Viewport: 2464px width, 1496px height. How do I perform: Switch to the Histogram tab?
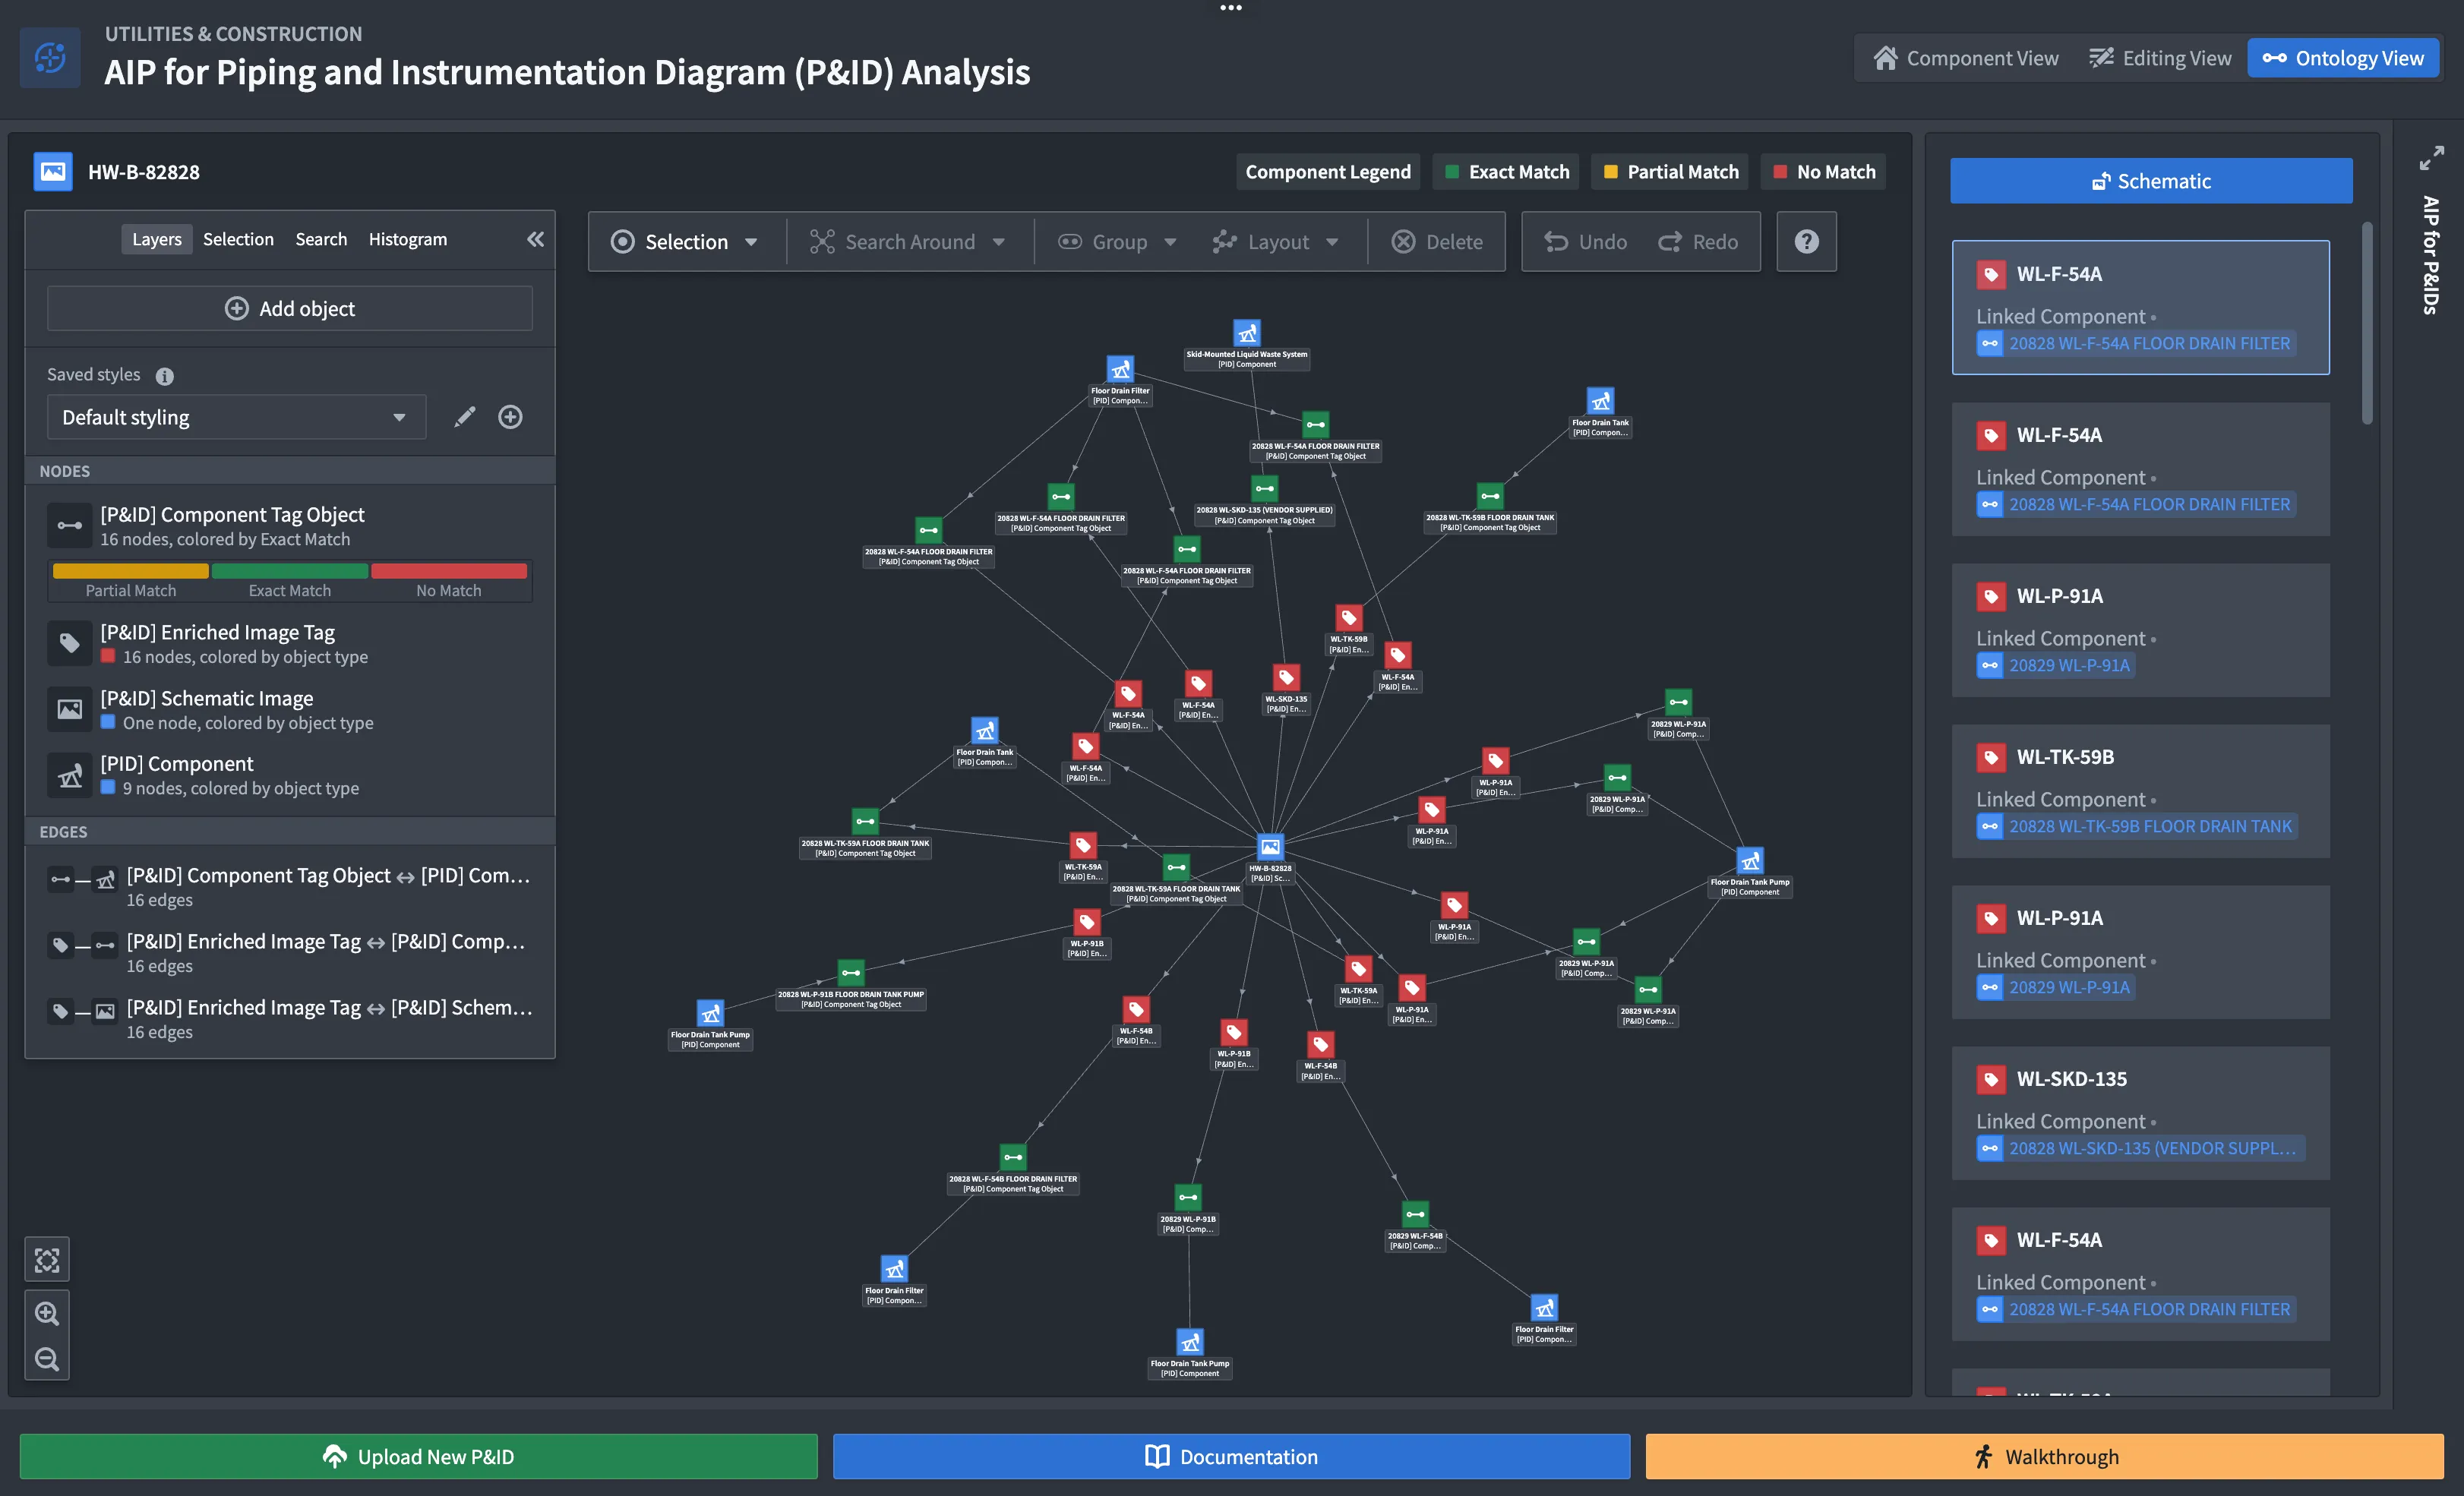coord(407,239)
